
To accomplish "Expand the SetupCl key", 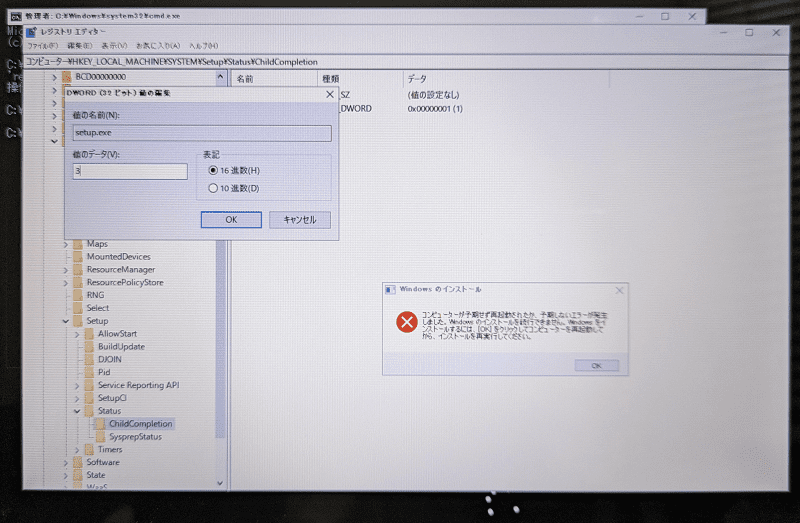I will click(x=77, y=399).
